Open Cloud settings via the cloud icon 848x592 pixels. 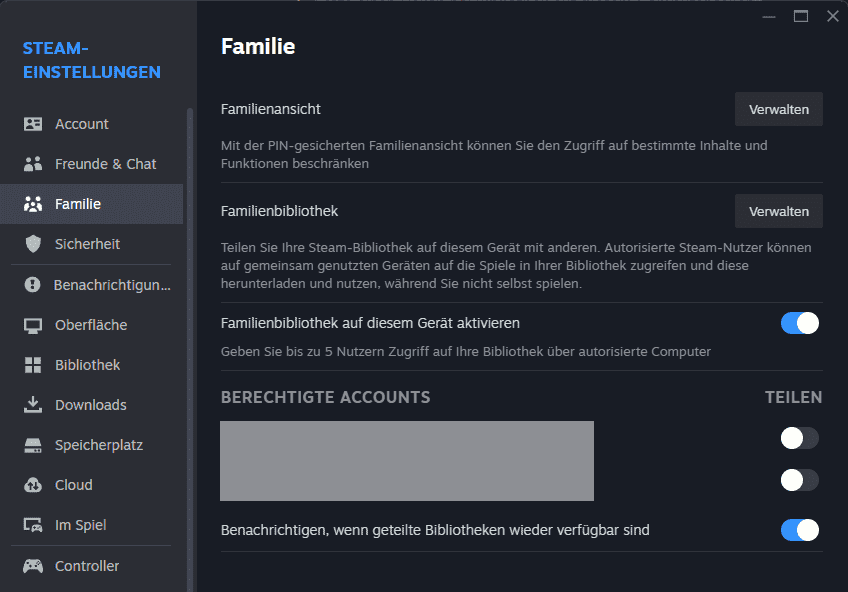click(x=35, y=484)
